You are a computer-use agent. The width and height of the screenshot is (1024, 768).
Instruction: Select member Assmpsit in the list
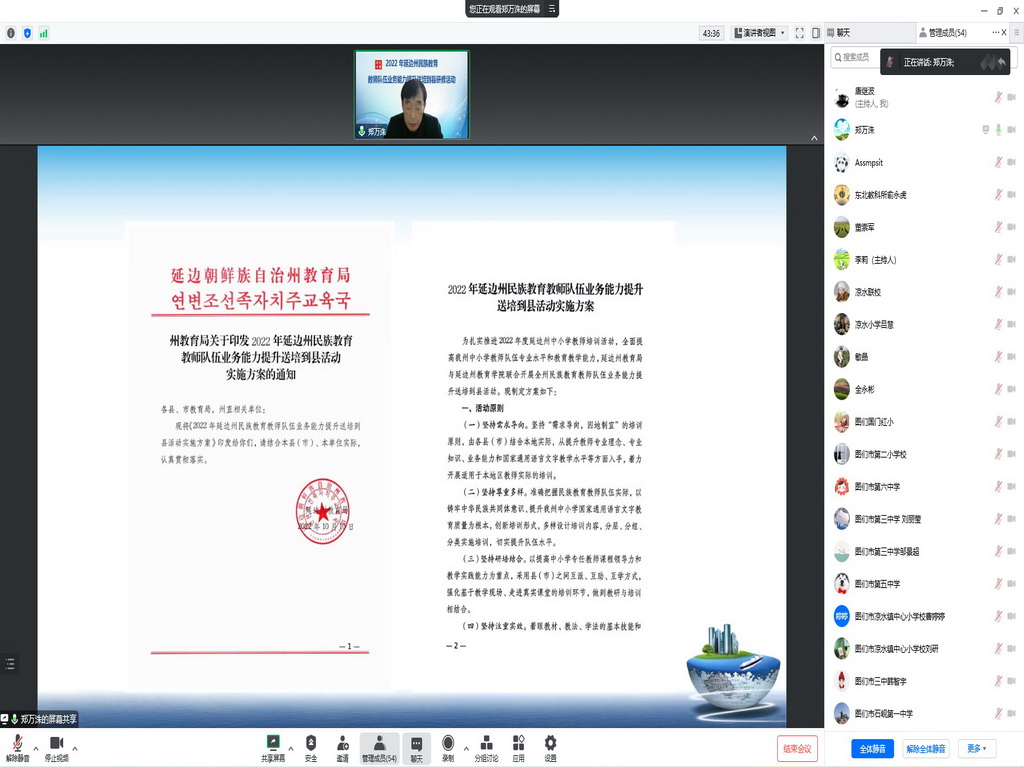[x=924, y=162]
